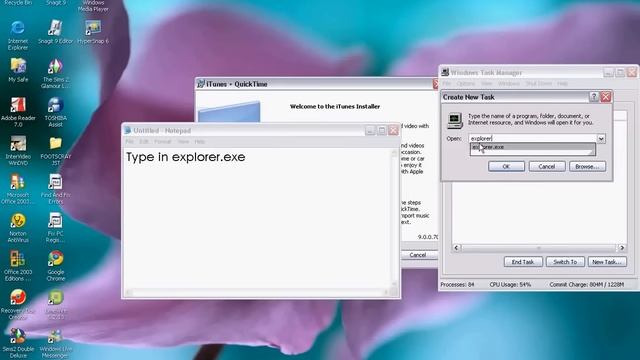This screenshot has height=360, width=640.
Task: Click Switch To in Task Manager
Action: tap(565, 262)
